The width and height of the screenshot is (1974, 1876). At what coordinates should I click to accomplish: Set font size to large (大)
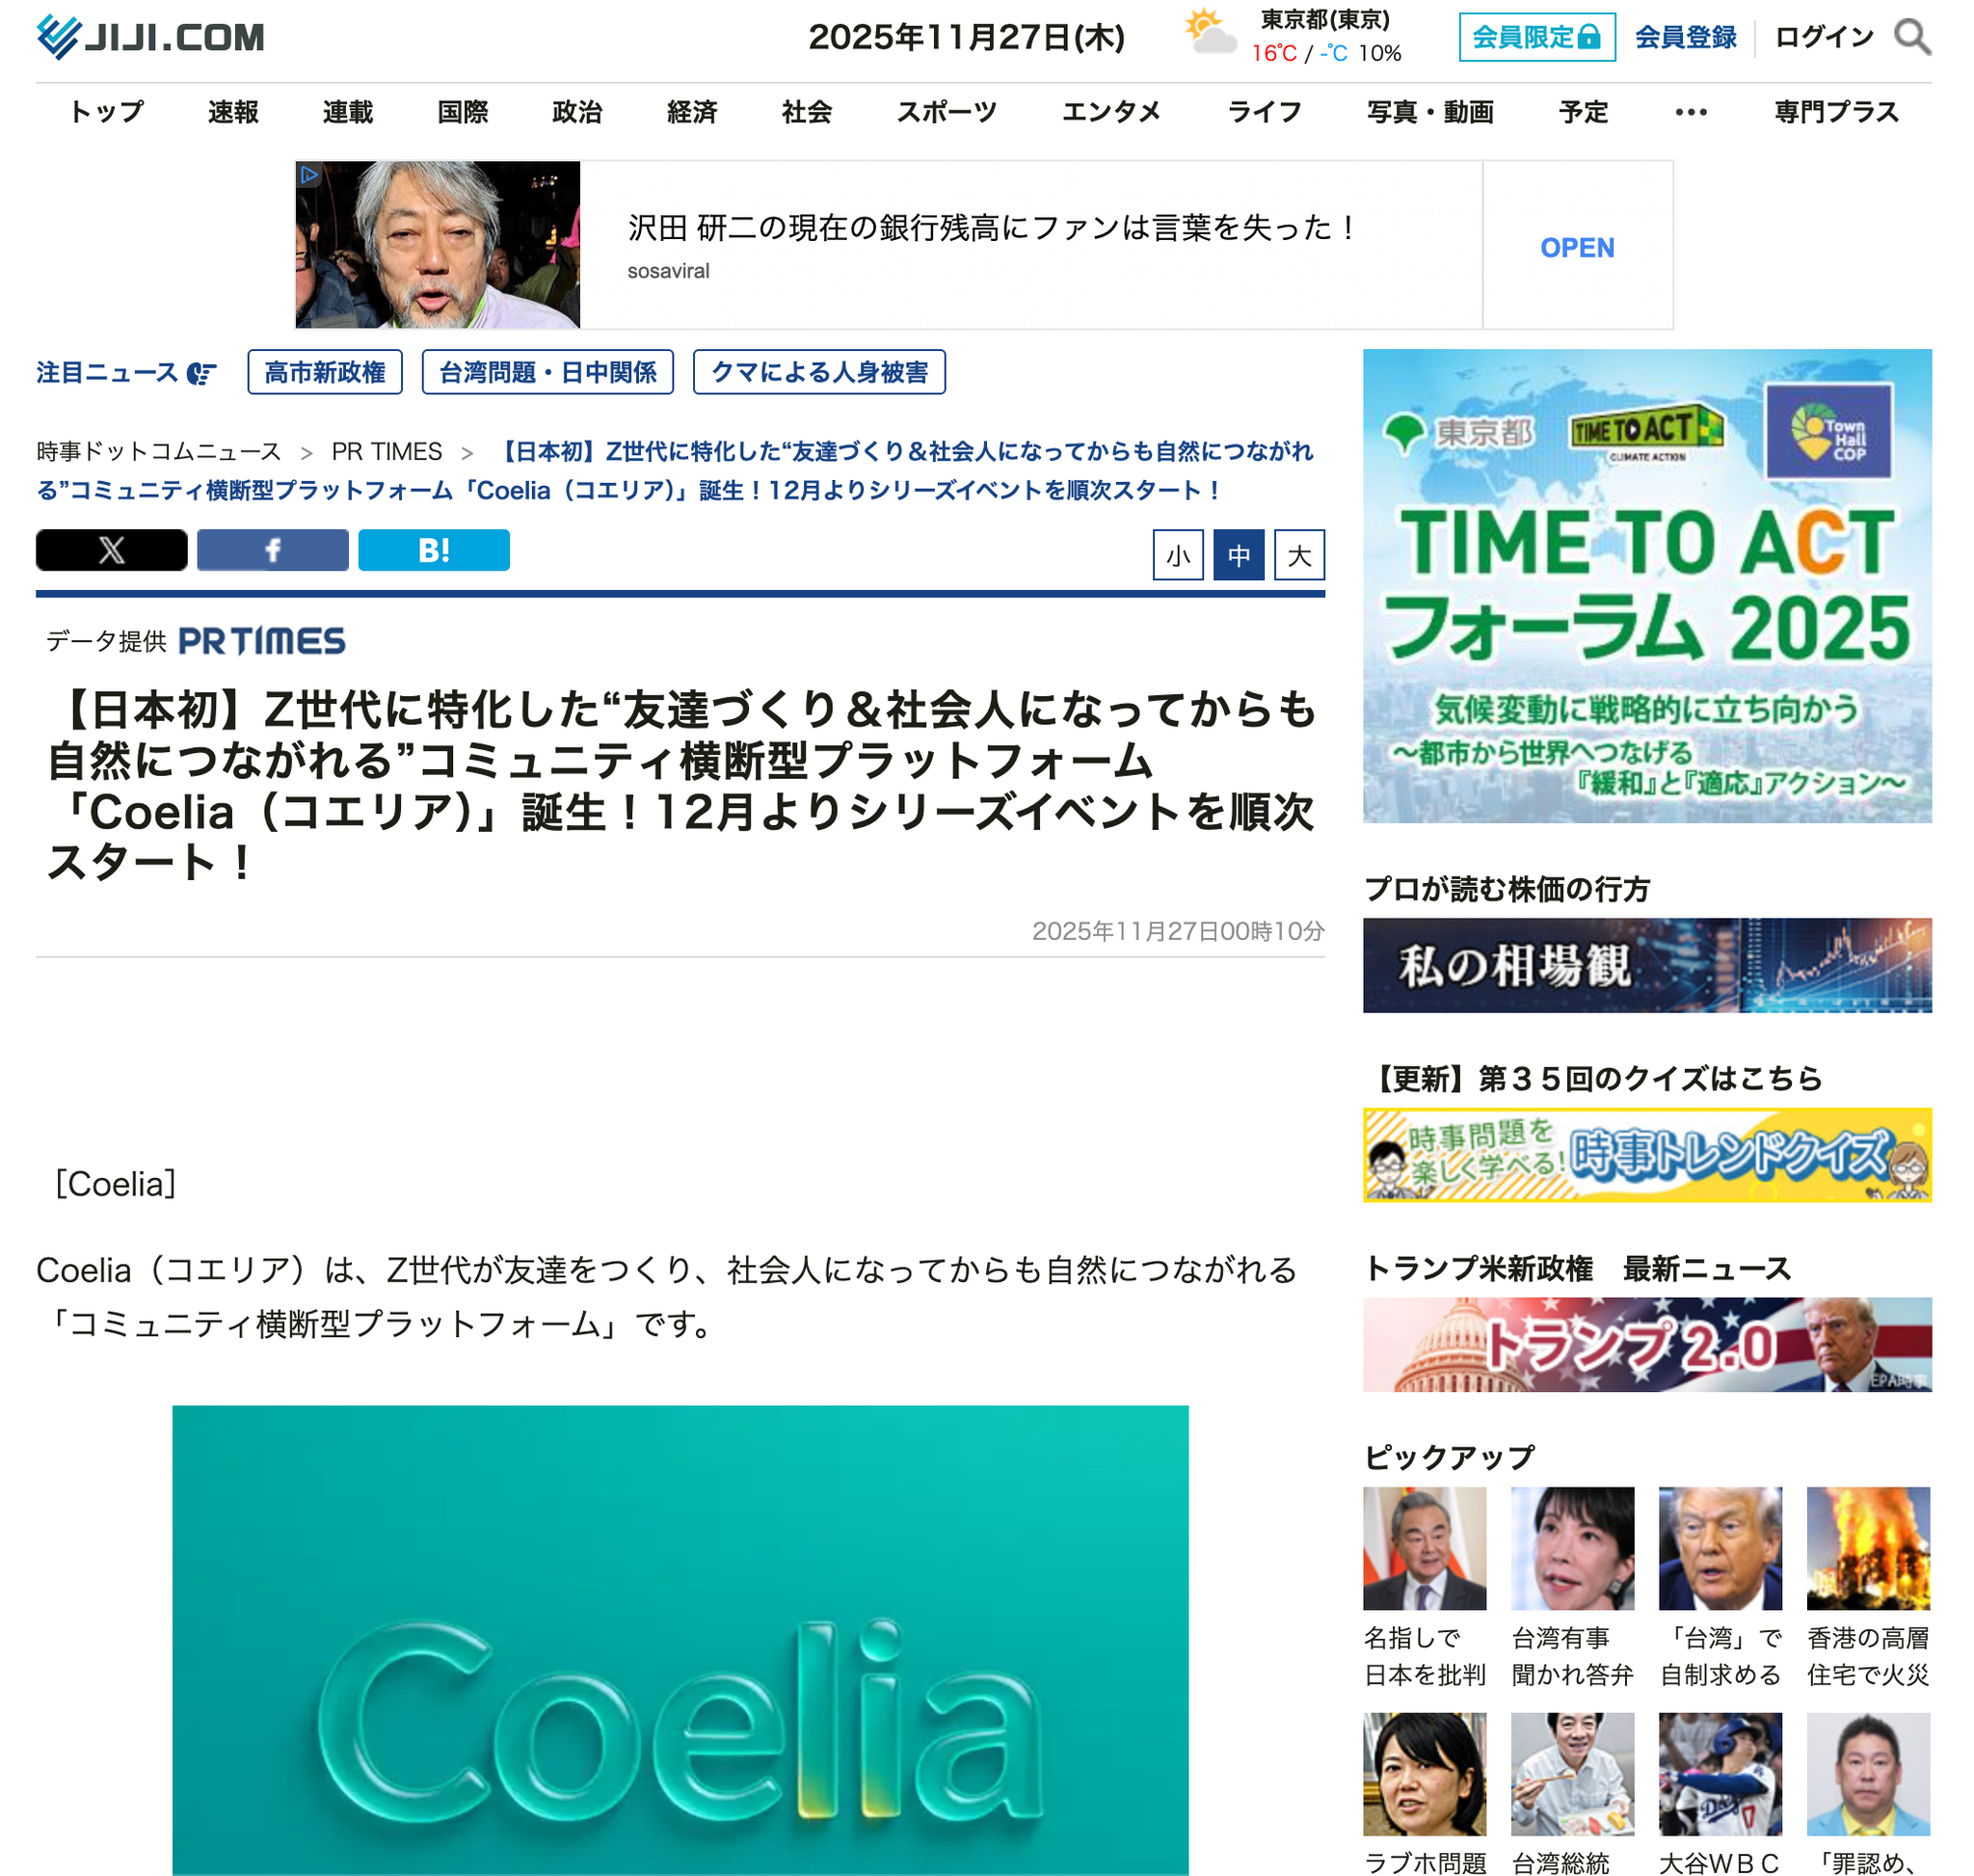click(1298, 555)
